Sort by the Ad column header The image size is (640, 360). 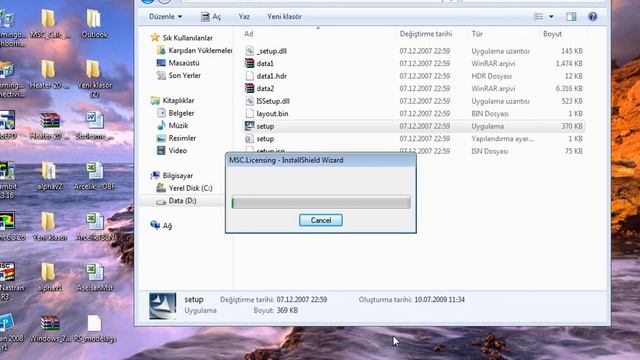249,34
